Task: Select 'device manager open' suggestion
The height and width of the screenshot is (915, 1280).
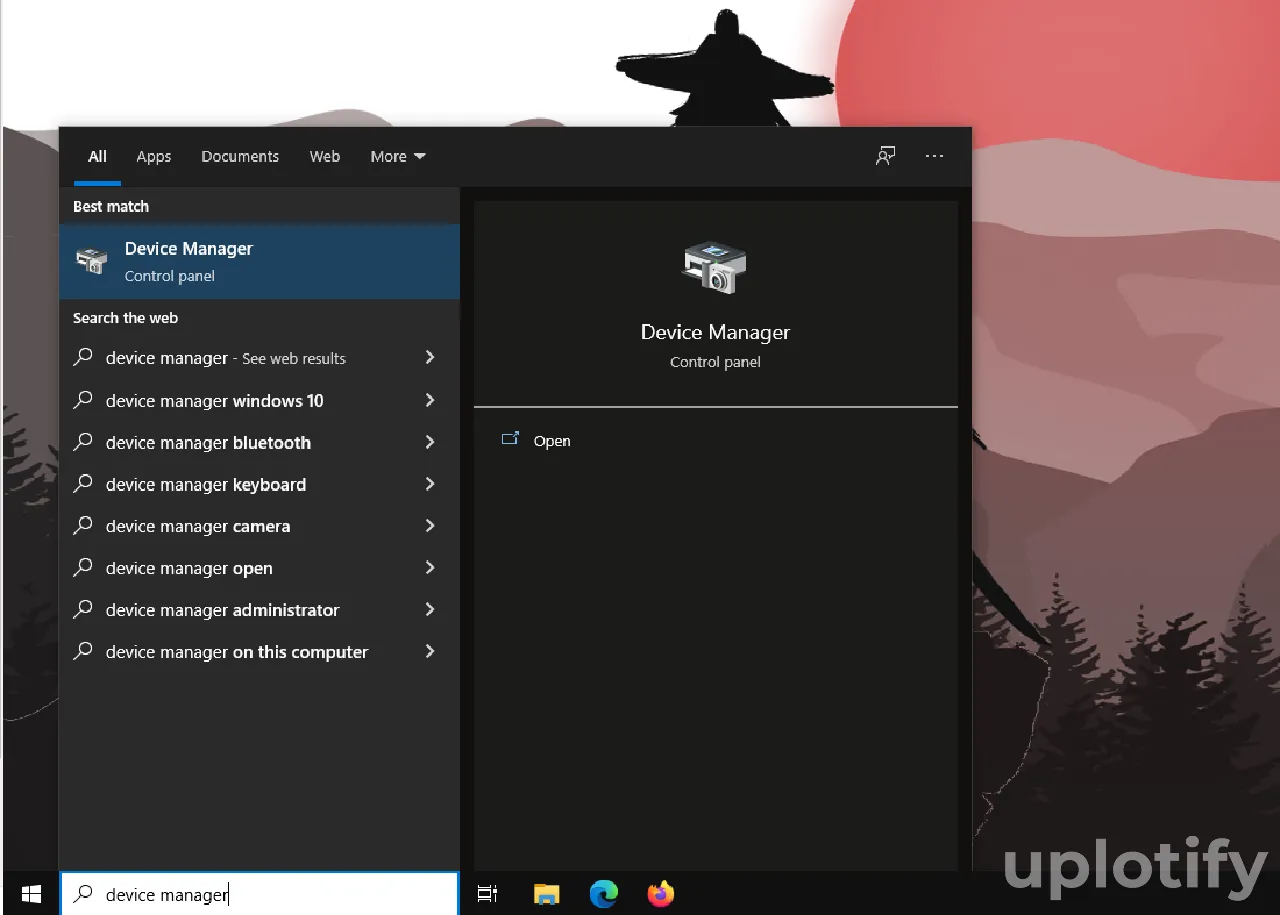Action: coord(260,568)
